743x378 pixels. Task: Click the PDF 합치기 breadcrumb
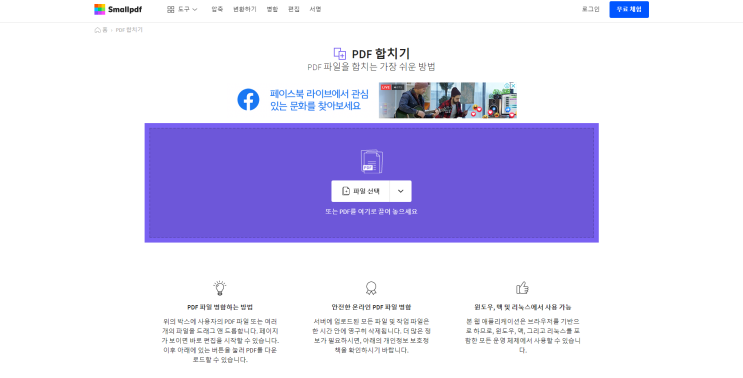click(x=129, y=30)
